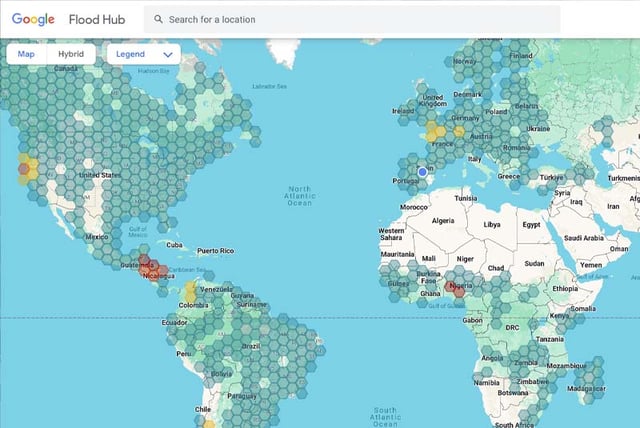Click the Ukraine map label
This screenshot has height=428, width=640.
pos(538,129)
